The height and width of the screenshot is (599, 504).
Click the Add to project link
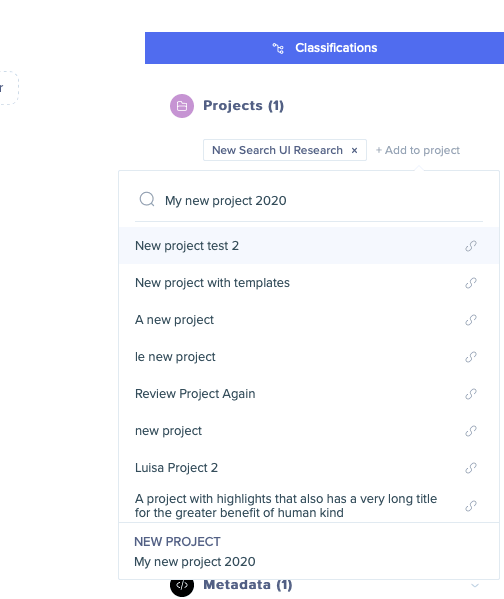coord(418,150)
